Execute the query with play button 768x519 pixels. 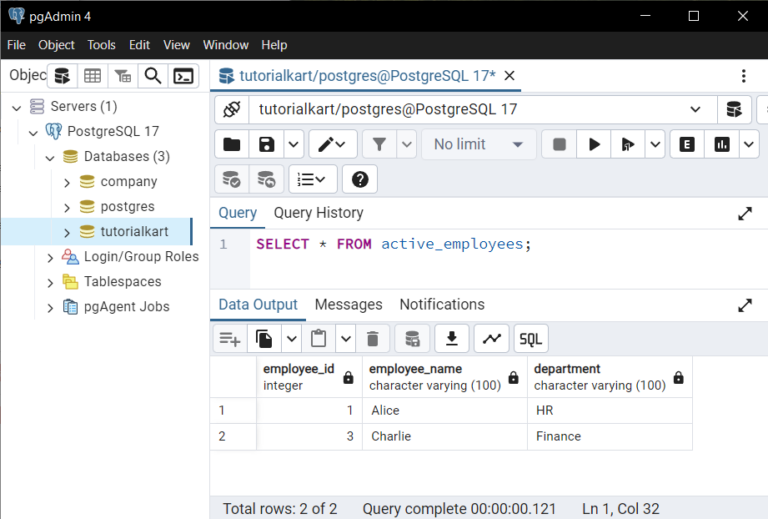click(x=594, y=144)
